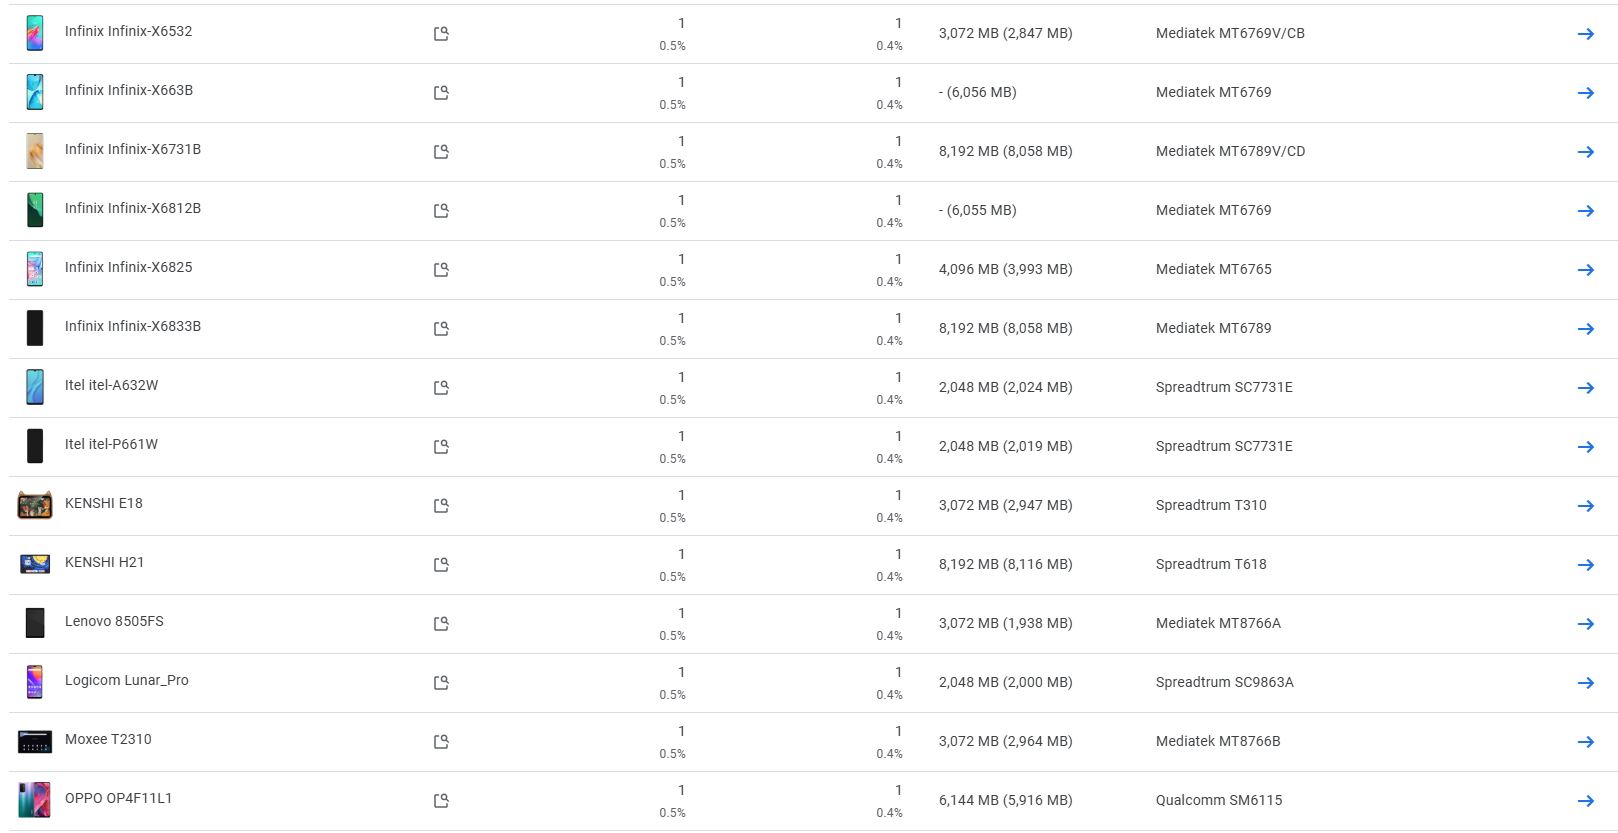Click the Logicom Lunar_Pro phone thumbnail
This screenshot has width=1618, height=833.
[x=35, y=682]
